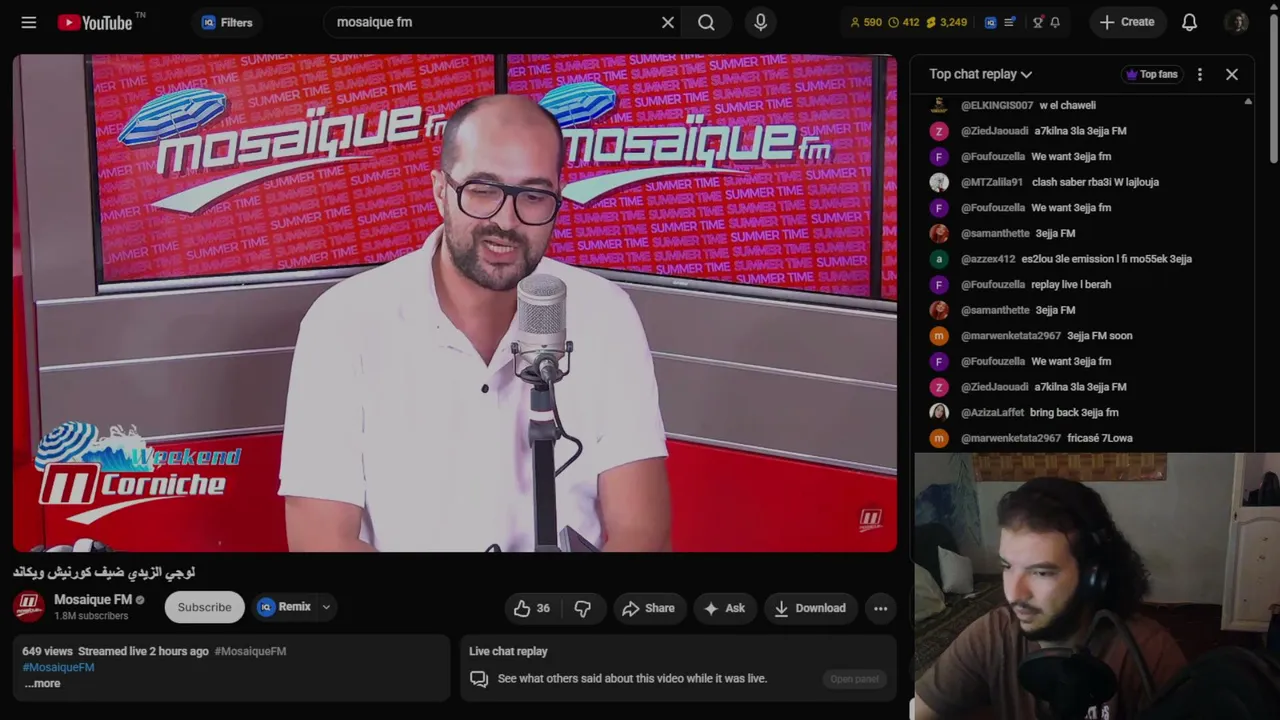Image resolution: width=1280 pixels, height=720 pixels.
Task: Open the account avatar menu
Action: (x=1236, y=22)
